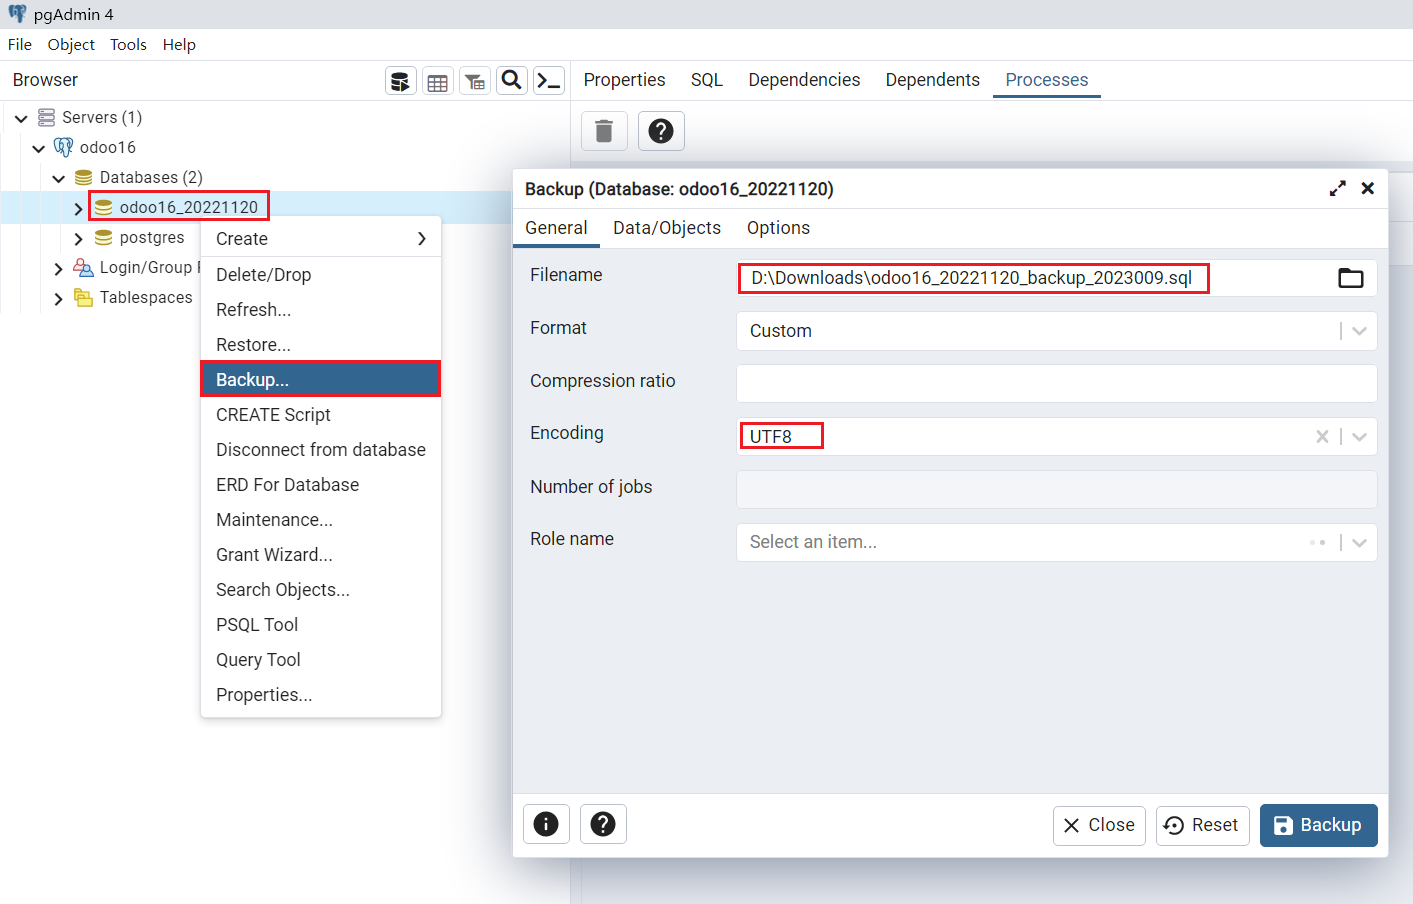This screenshot has width=1413, height=904.
Task: Switch to the Dependencies tab
Action: (x=804, y=80)
